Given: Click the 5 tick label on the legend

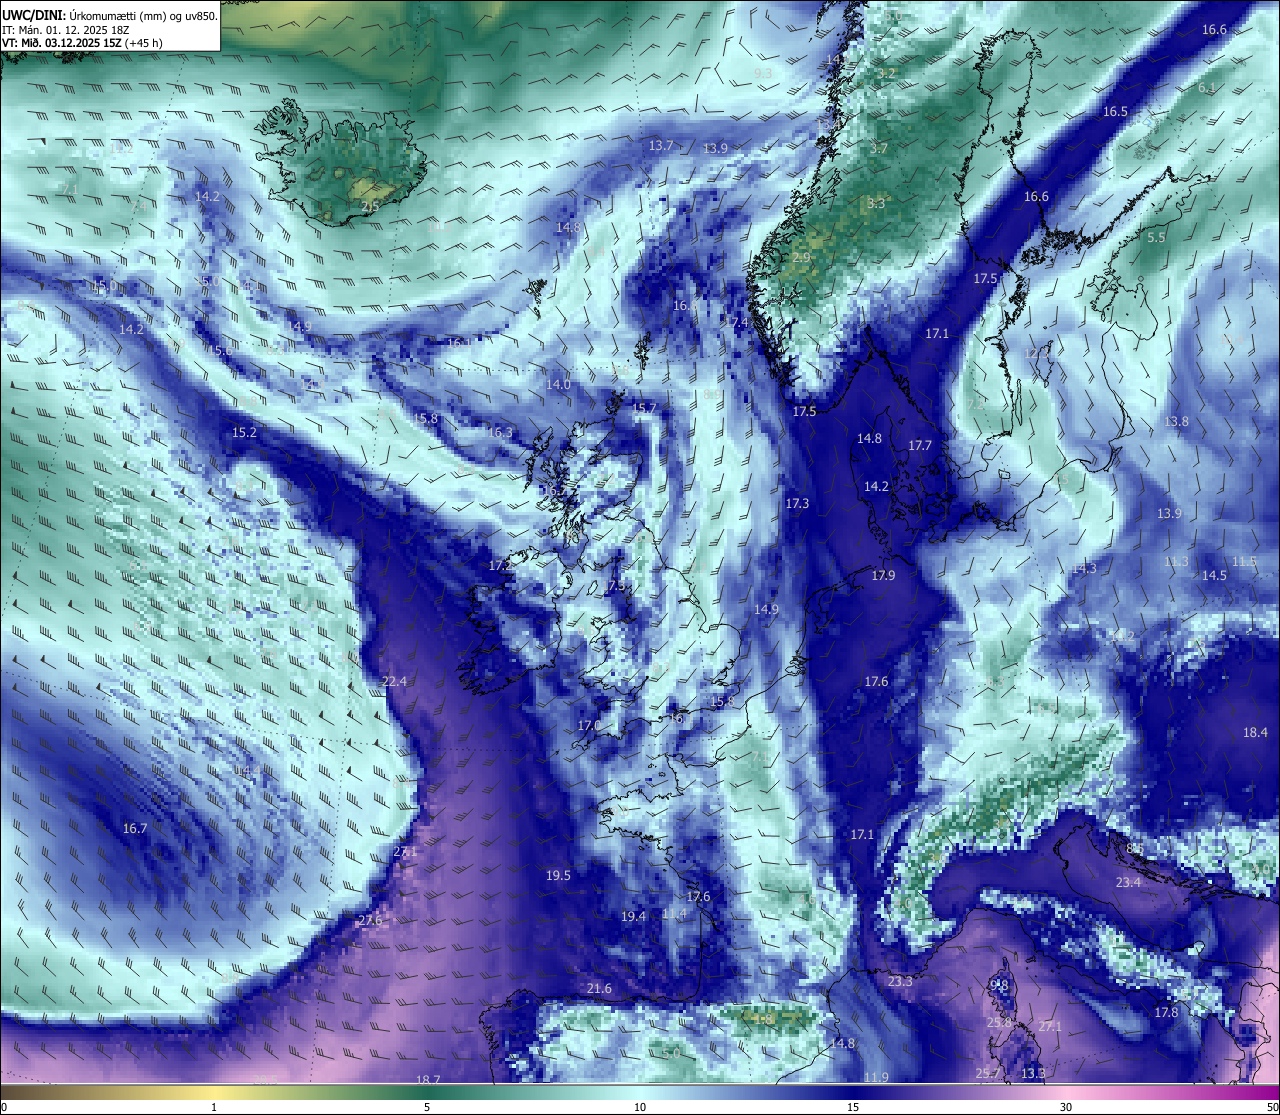Looking at the screenshot, I should (x=427, y=1106).
